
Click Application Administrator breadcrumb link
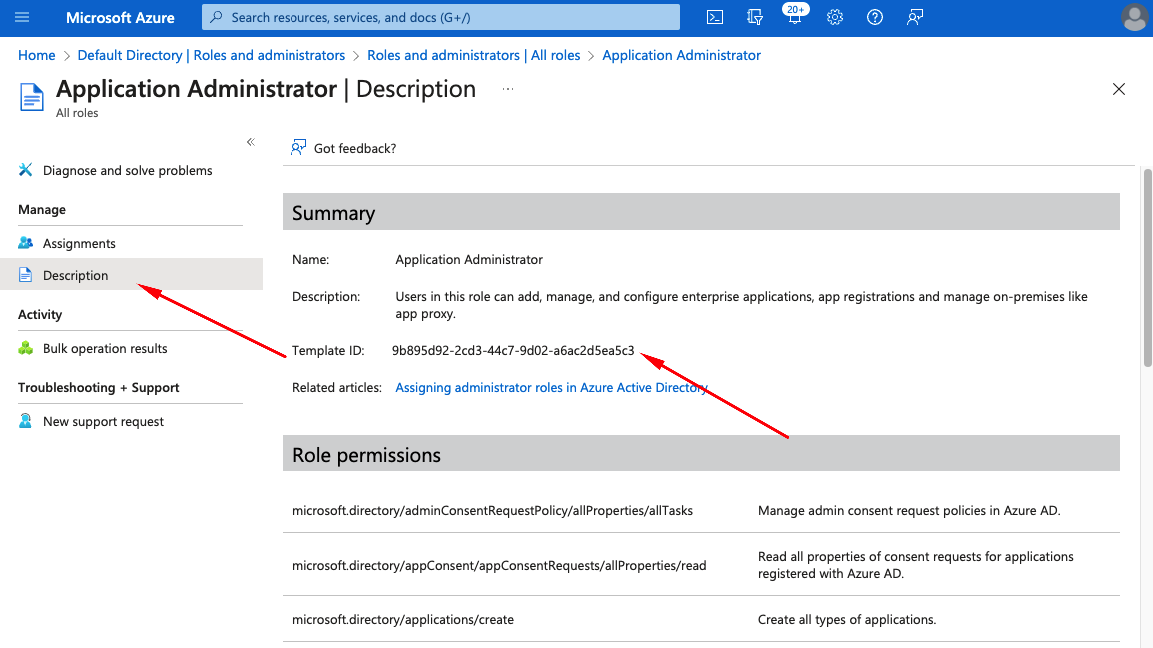tap(682, 55)
